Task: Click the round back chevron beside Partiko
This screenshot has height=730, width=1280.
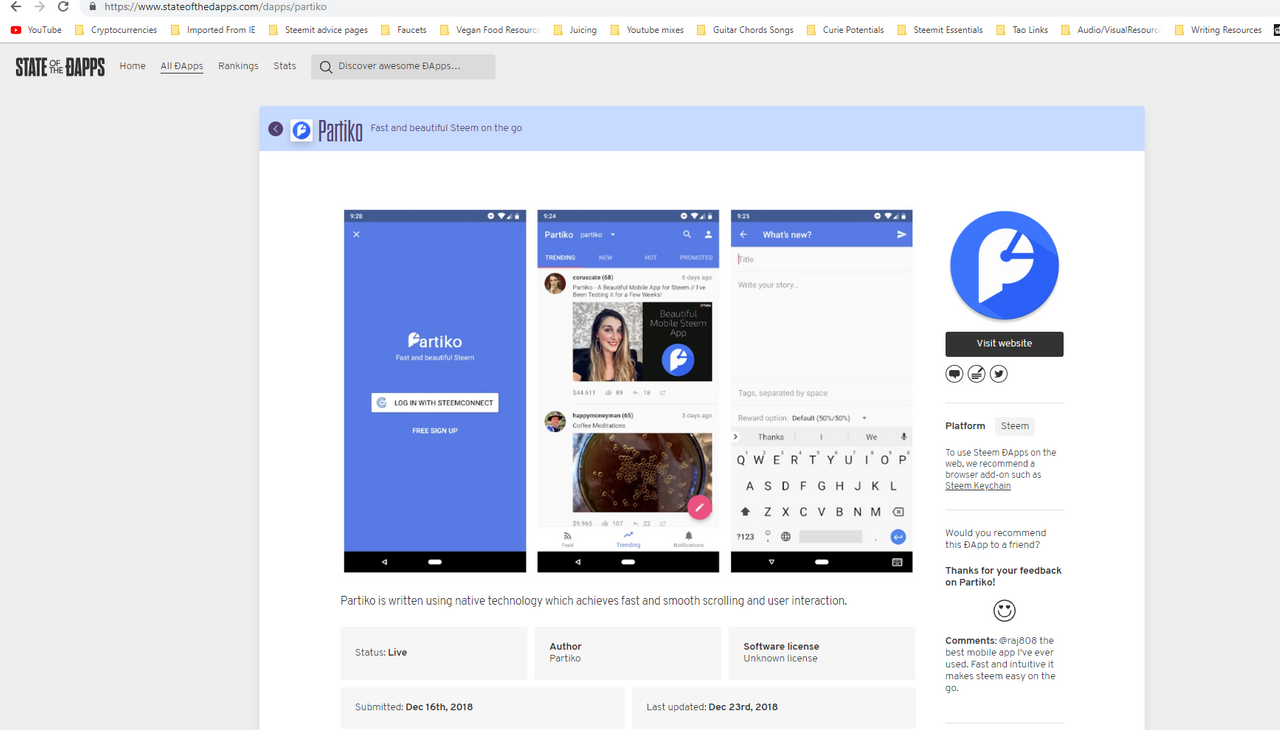Action: 276,129
